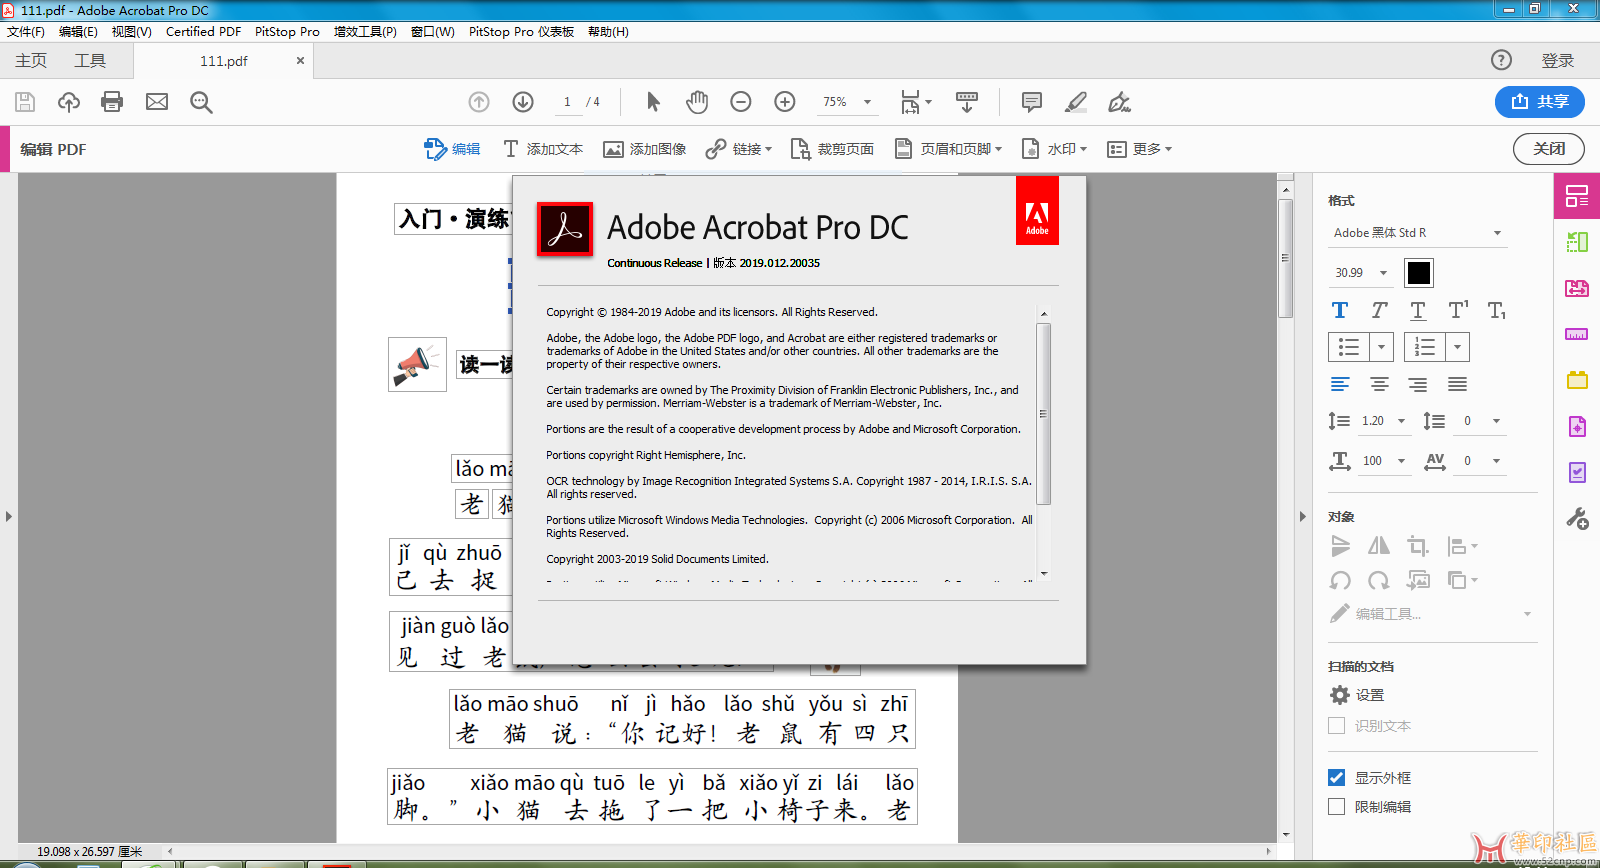Enable the 识别文本 checkbox
The image size is (1600, 868).
1336,725
